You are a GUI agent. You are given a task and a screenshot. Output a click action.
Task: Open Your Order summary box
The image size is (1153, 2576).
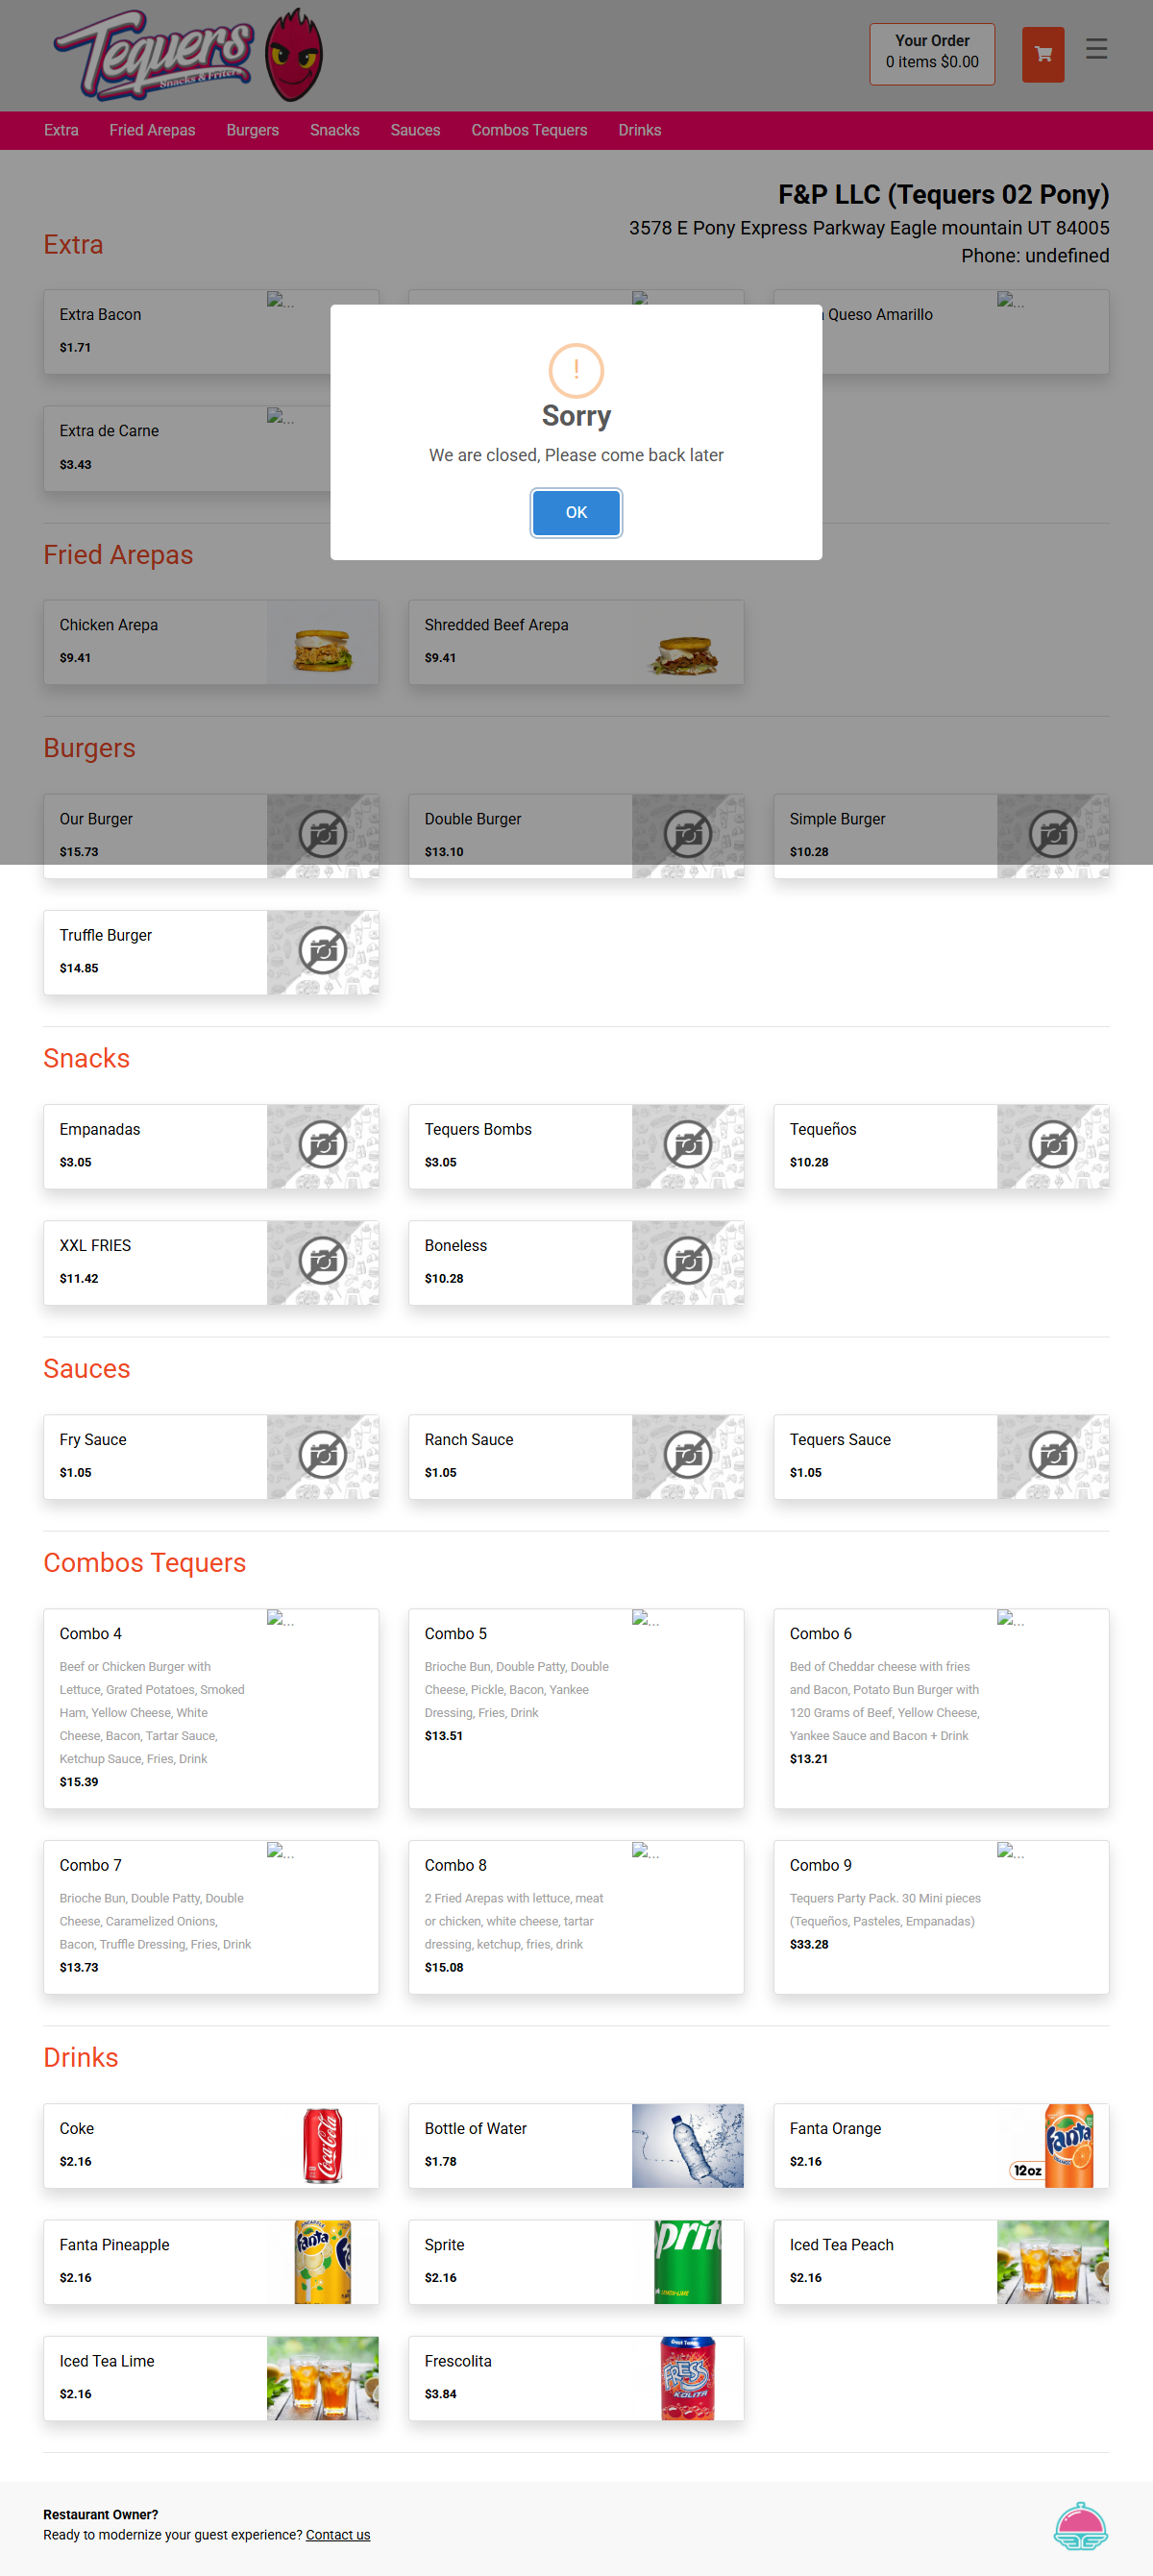[932, 54]
